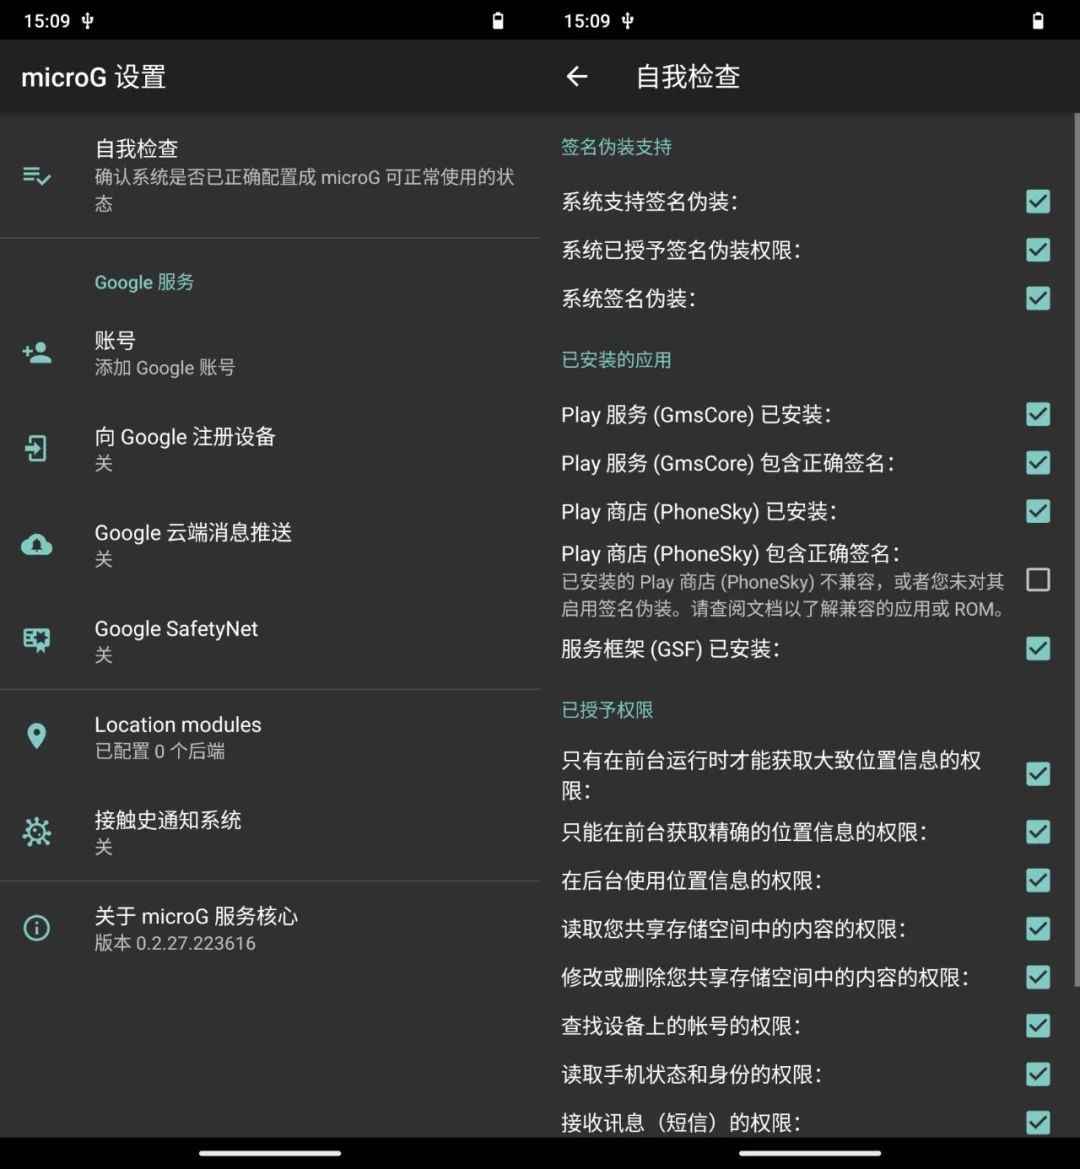
Task: Tick the unchecked Play 商店 包含正确签名 checkbox
Action: tap(1038, 580)
